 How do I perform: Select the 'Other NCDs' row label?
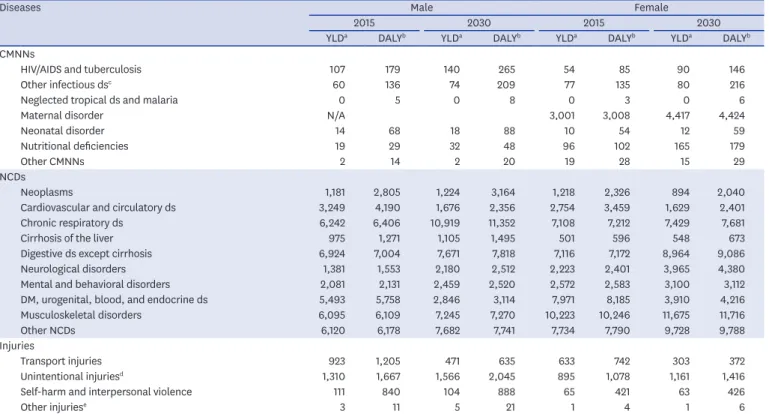(x=48, y=330)
